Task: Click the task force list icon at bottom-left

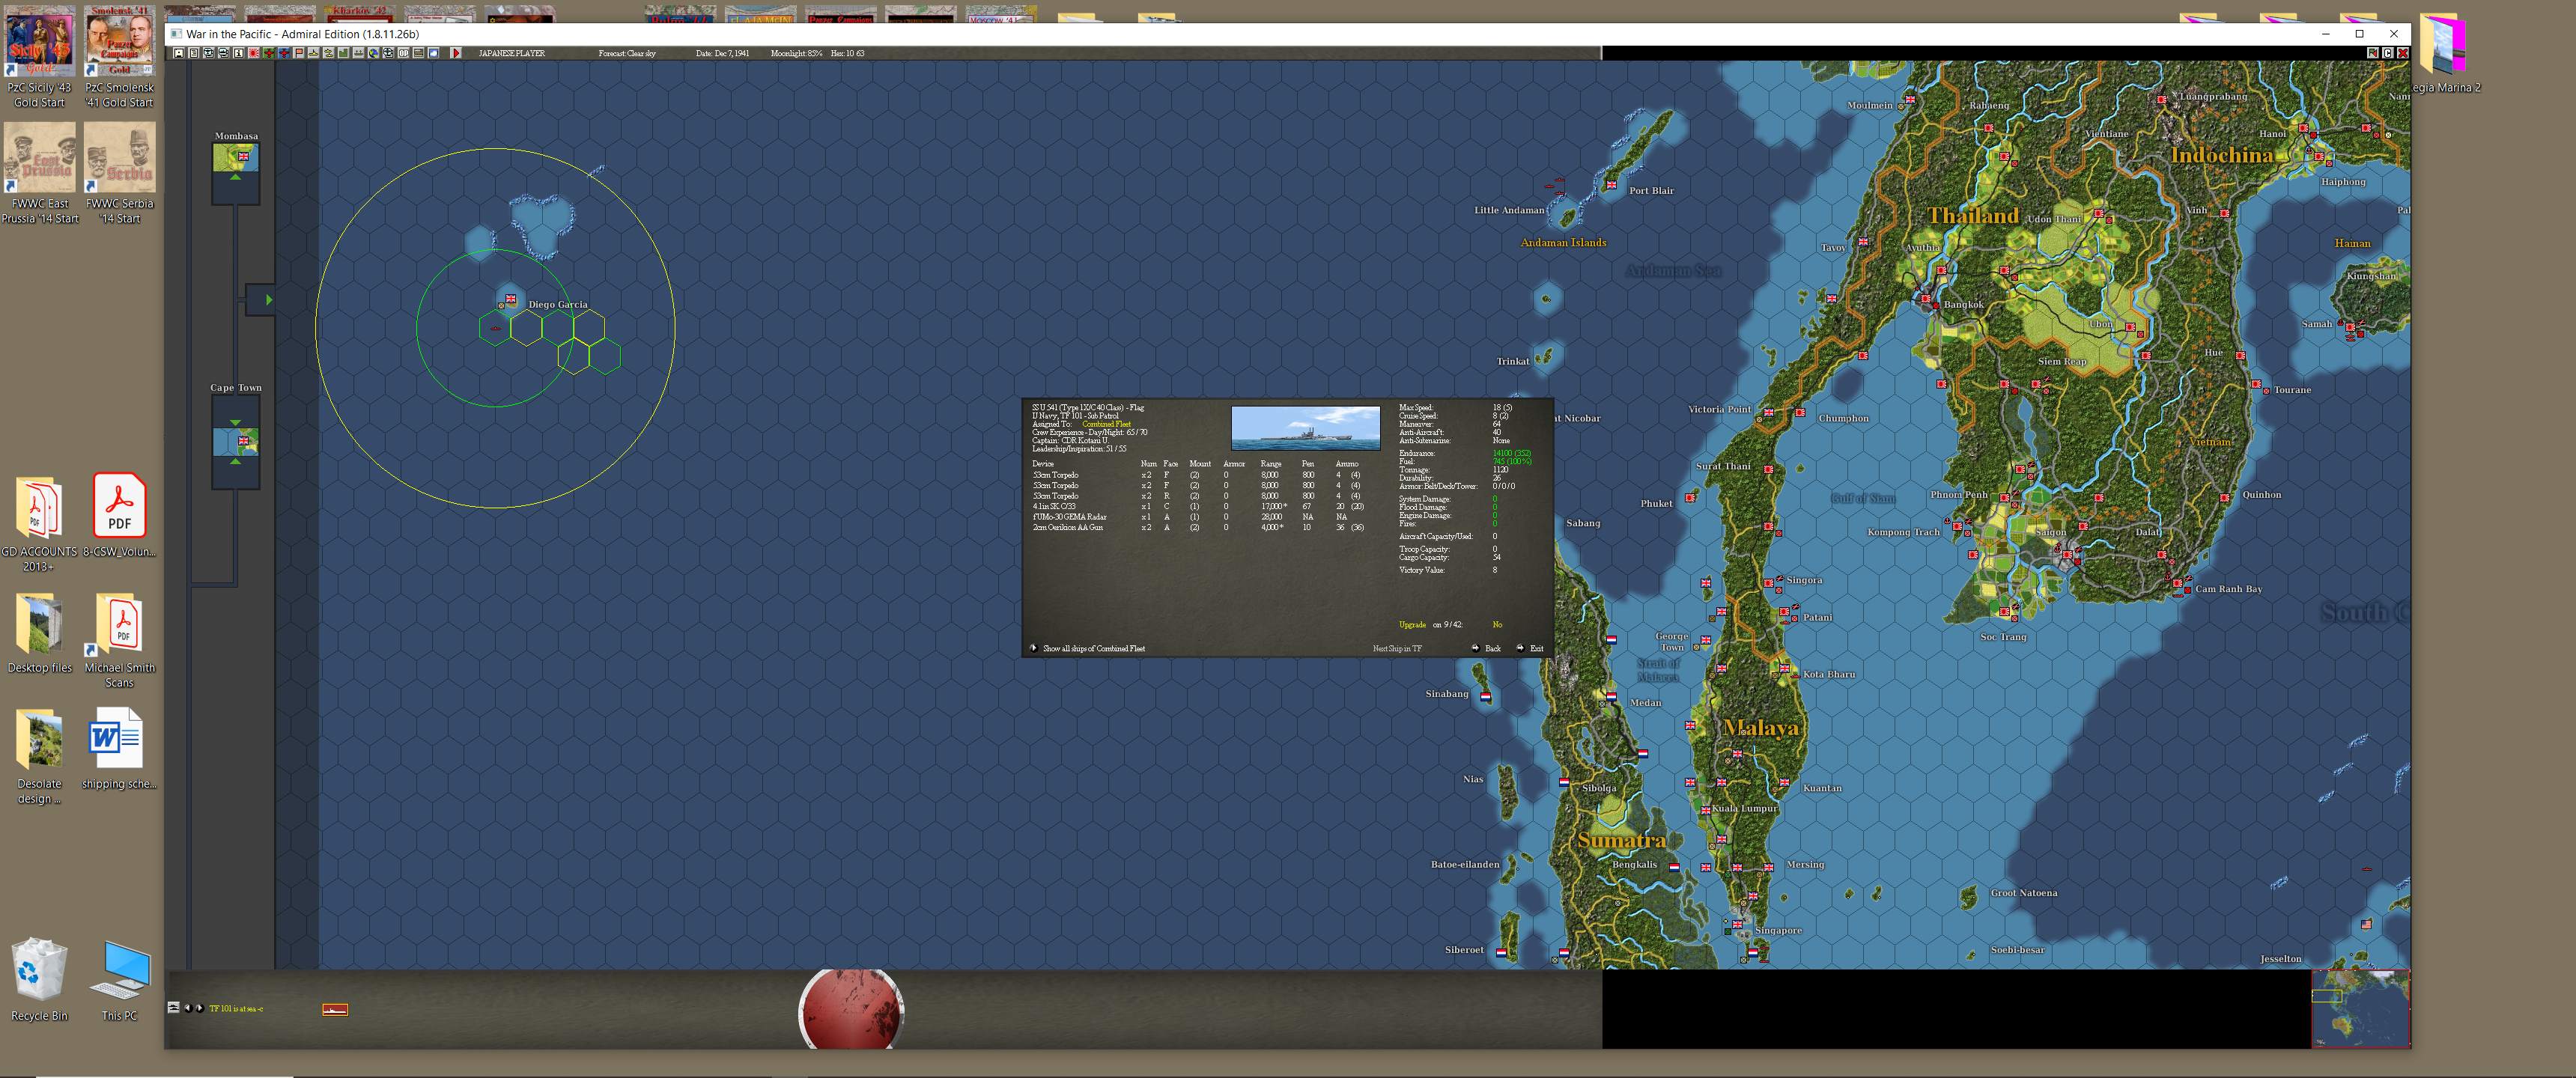Action: coord(173,1008)
